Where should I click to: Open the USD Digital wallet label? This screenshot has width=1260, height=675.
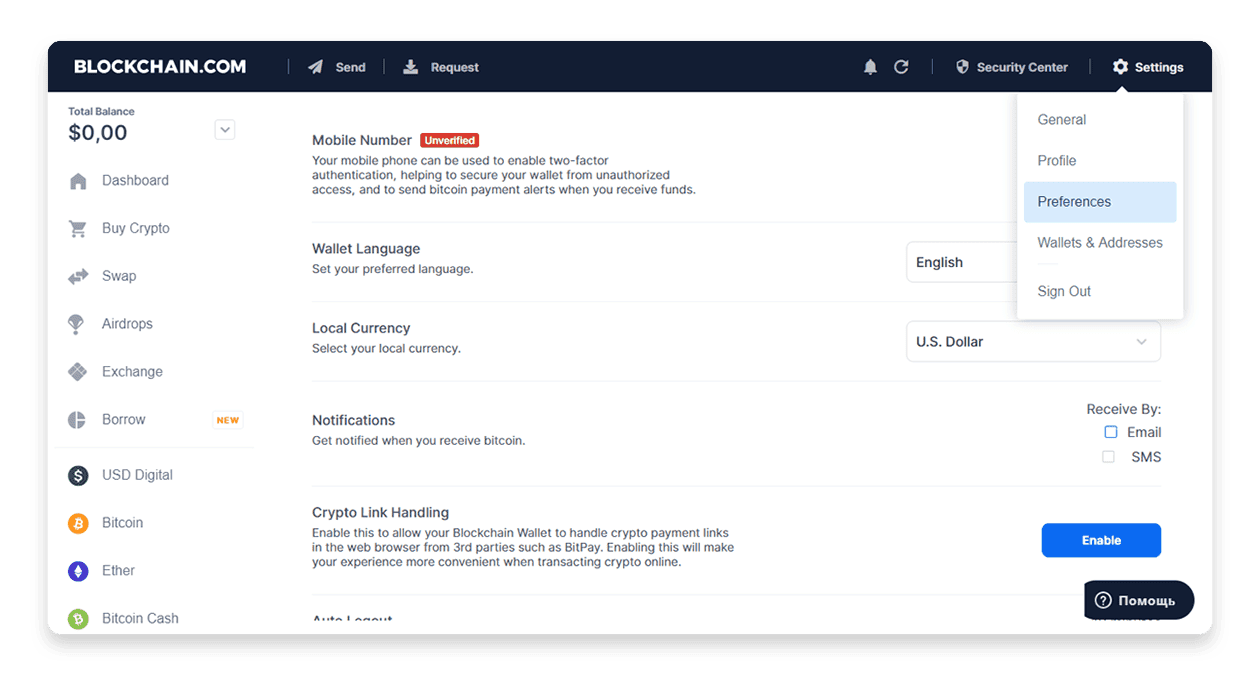137,475
